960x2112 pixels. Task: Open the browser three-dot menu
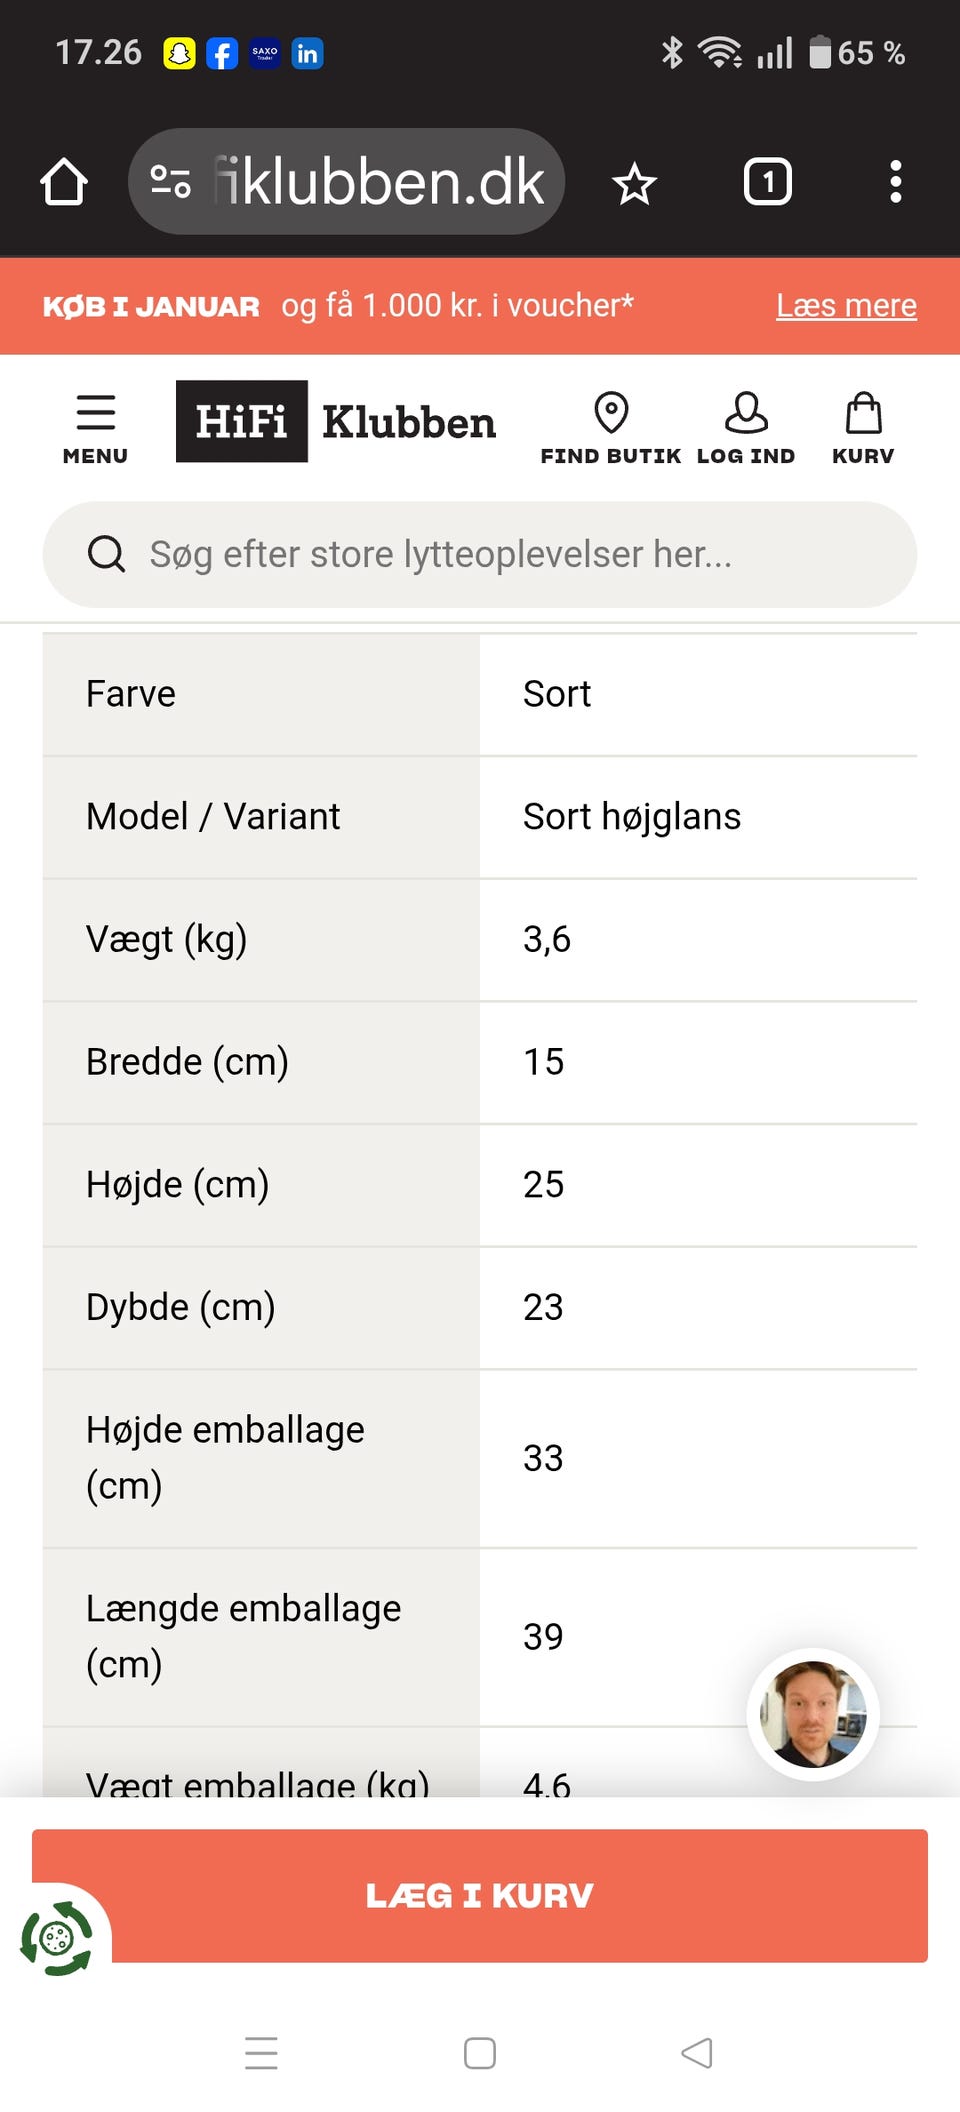pos(895,182)
